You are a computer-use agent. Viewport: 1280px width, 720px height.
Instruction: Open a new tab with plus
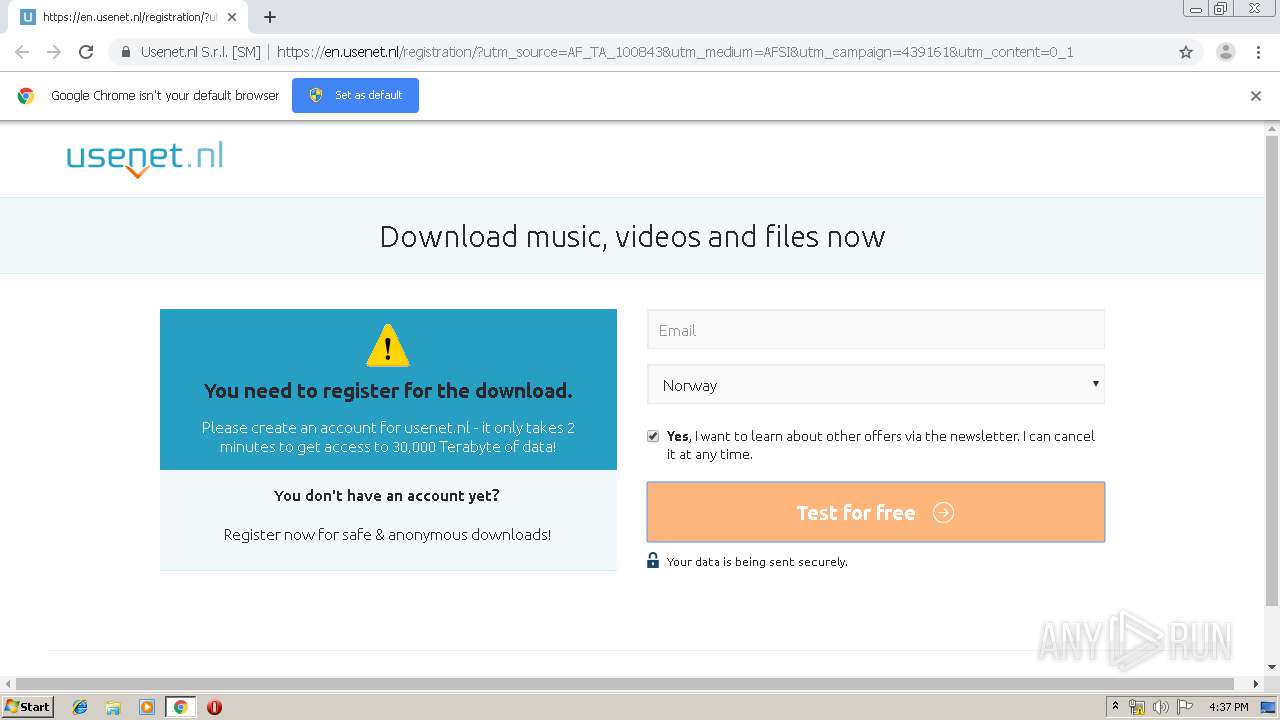tap(270, 17)
